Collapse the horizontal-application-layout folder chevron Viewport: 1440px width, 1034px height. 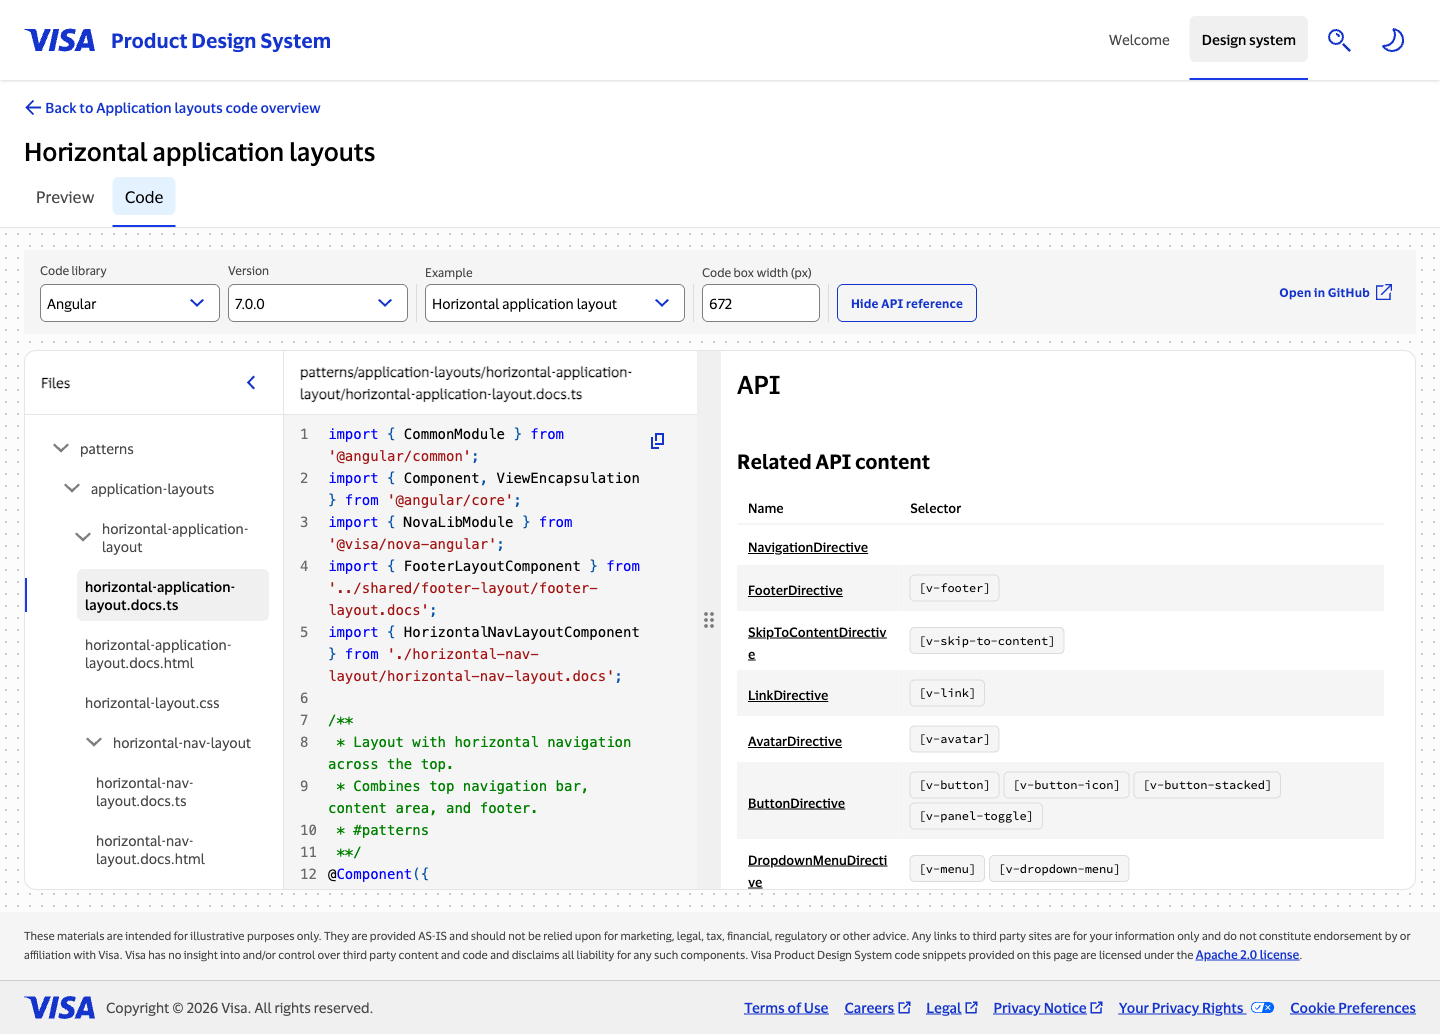pyautogui.click(x=83, y=537)
